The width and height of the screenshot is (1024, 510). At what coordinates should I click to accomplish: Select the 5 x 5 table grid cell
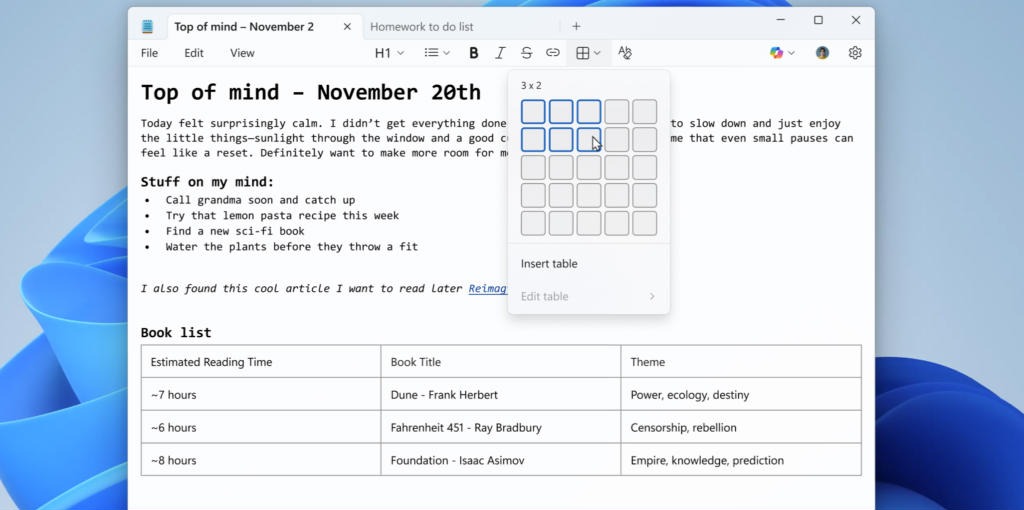[645, 223]
